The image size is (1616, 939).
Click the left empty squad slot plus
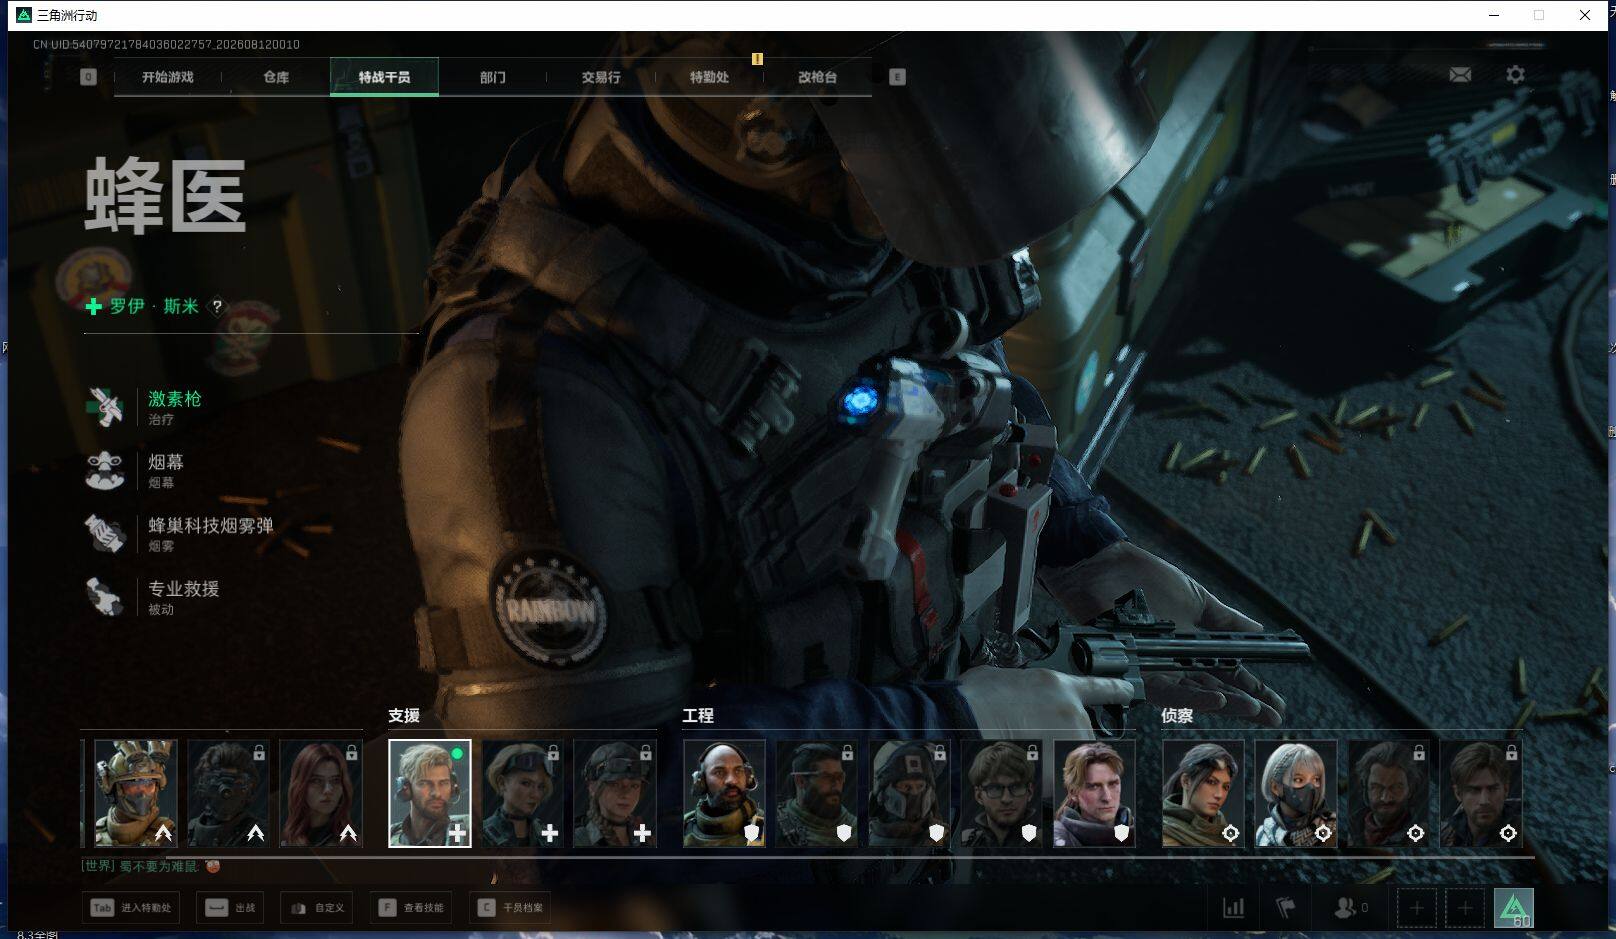(1416, 908)
